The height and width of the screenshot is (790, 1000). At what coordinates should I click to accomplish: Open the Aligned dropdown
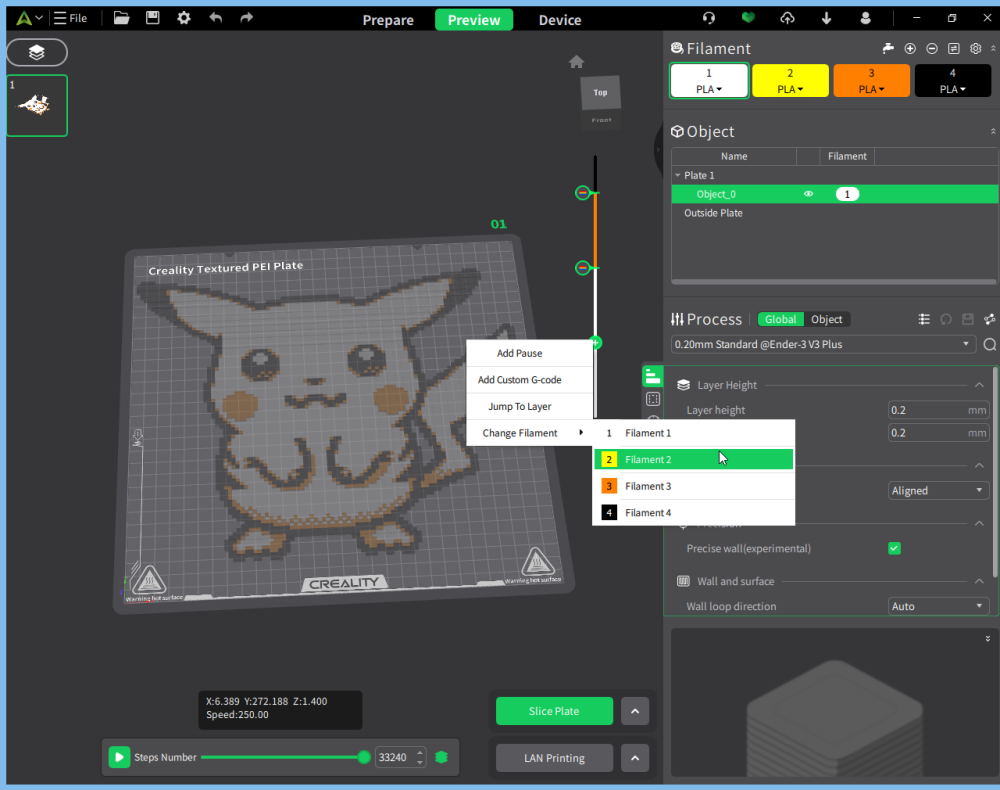(938, 490)
